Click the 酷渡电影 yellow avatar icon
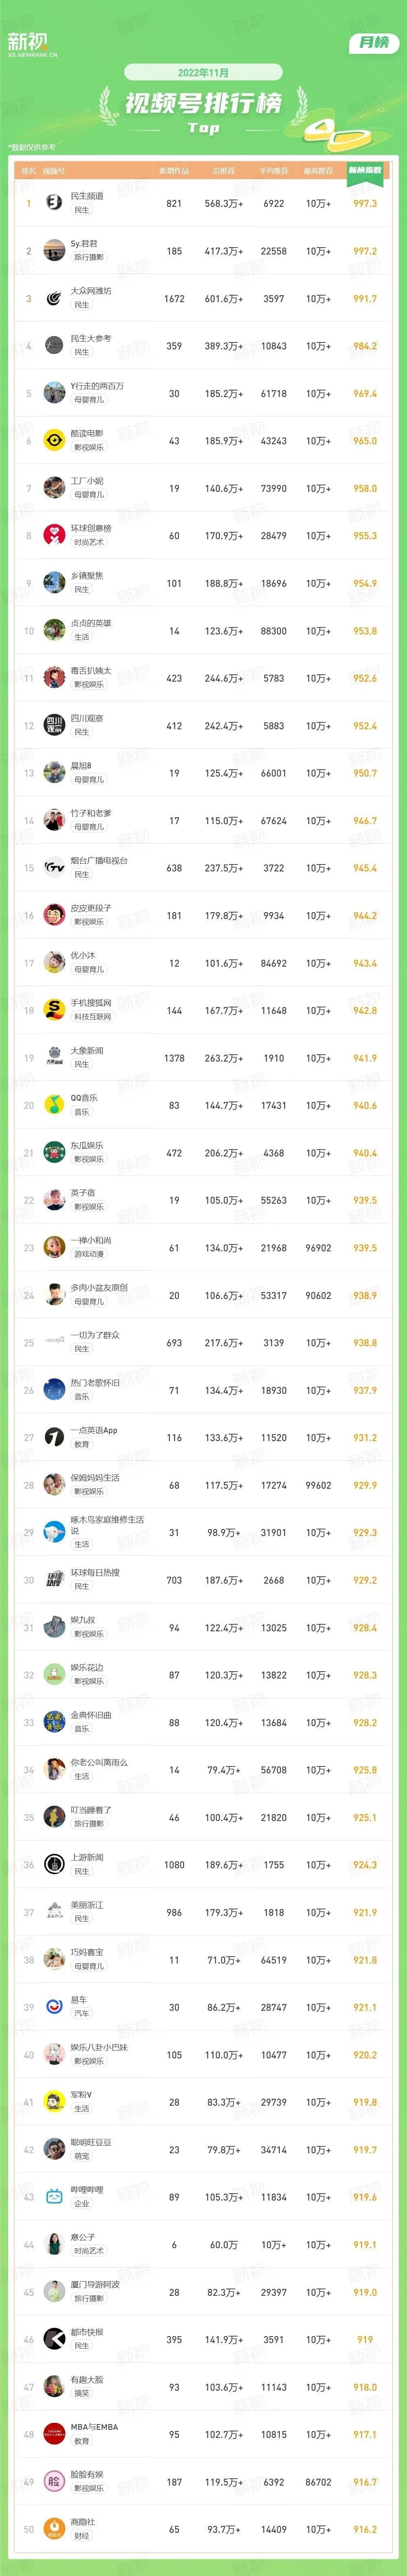The image size is (407, 2576). click(54, 440)
